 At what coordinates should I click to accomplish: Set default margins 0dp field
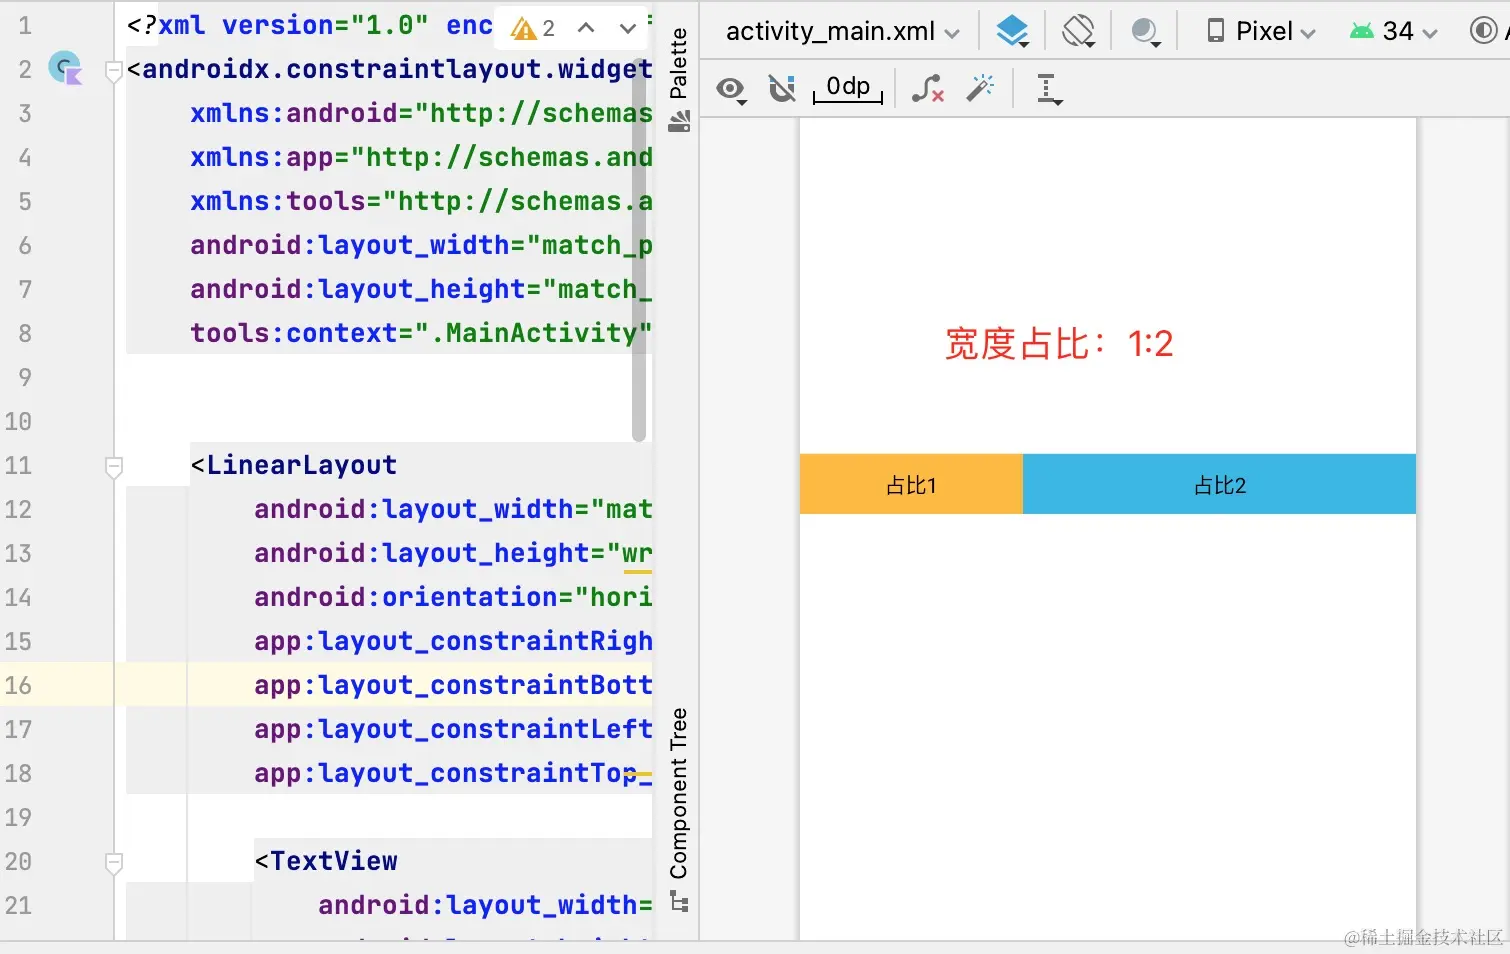pos(848,88)
